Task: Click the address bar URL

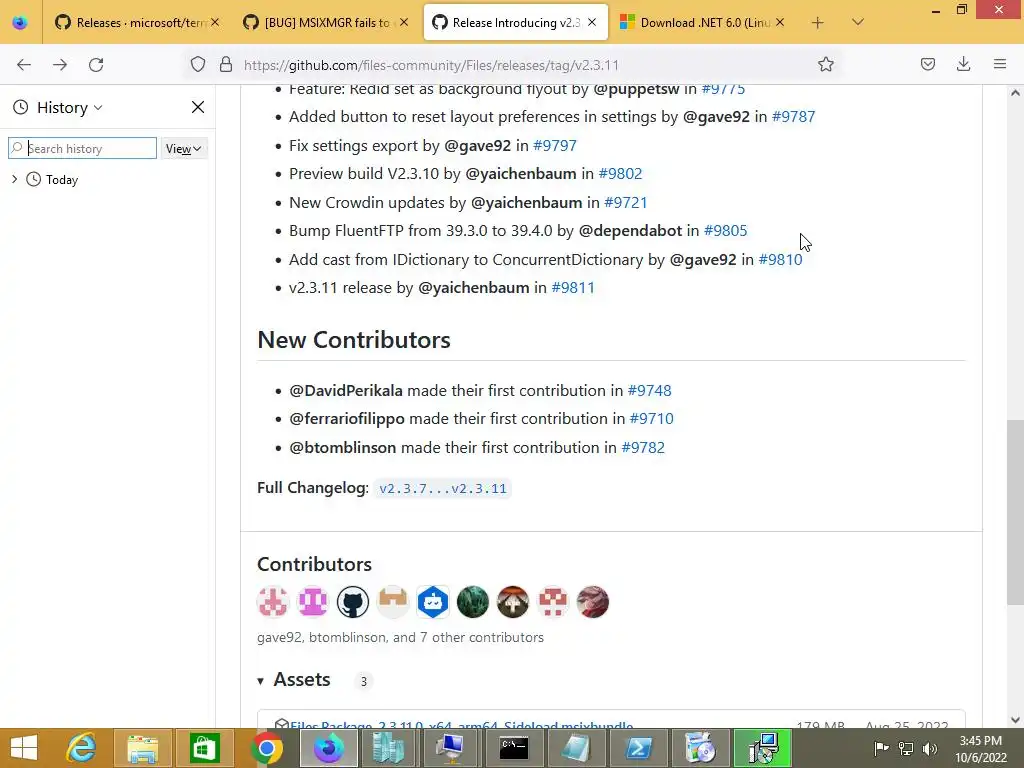Action: coord(431,65)
